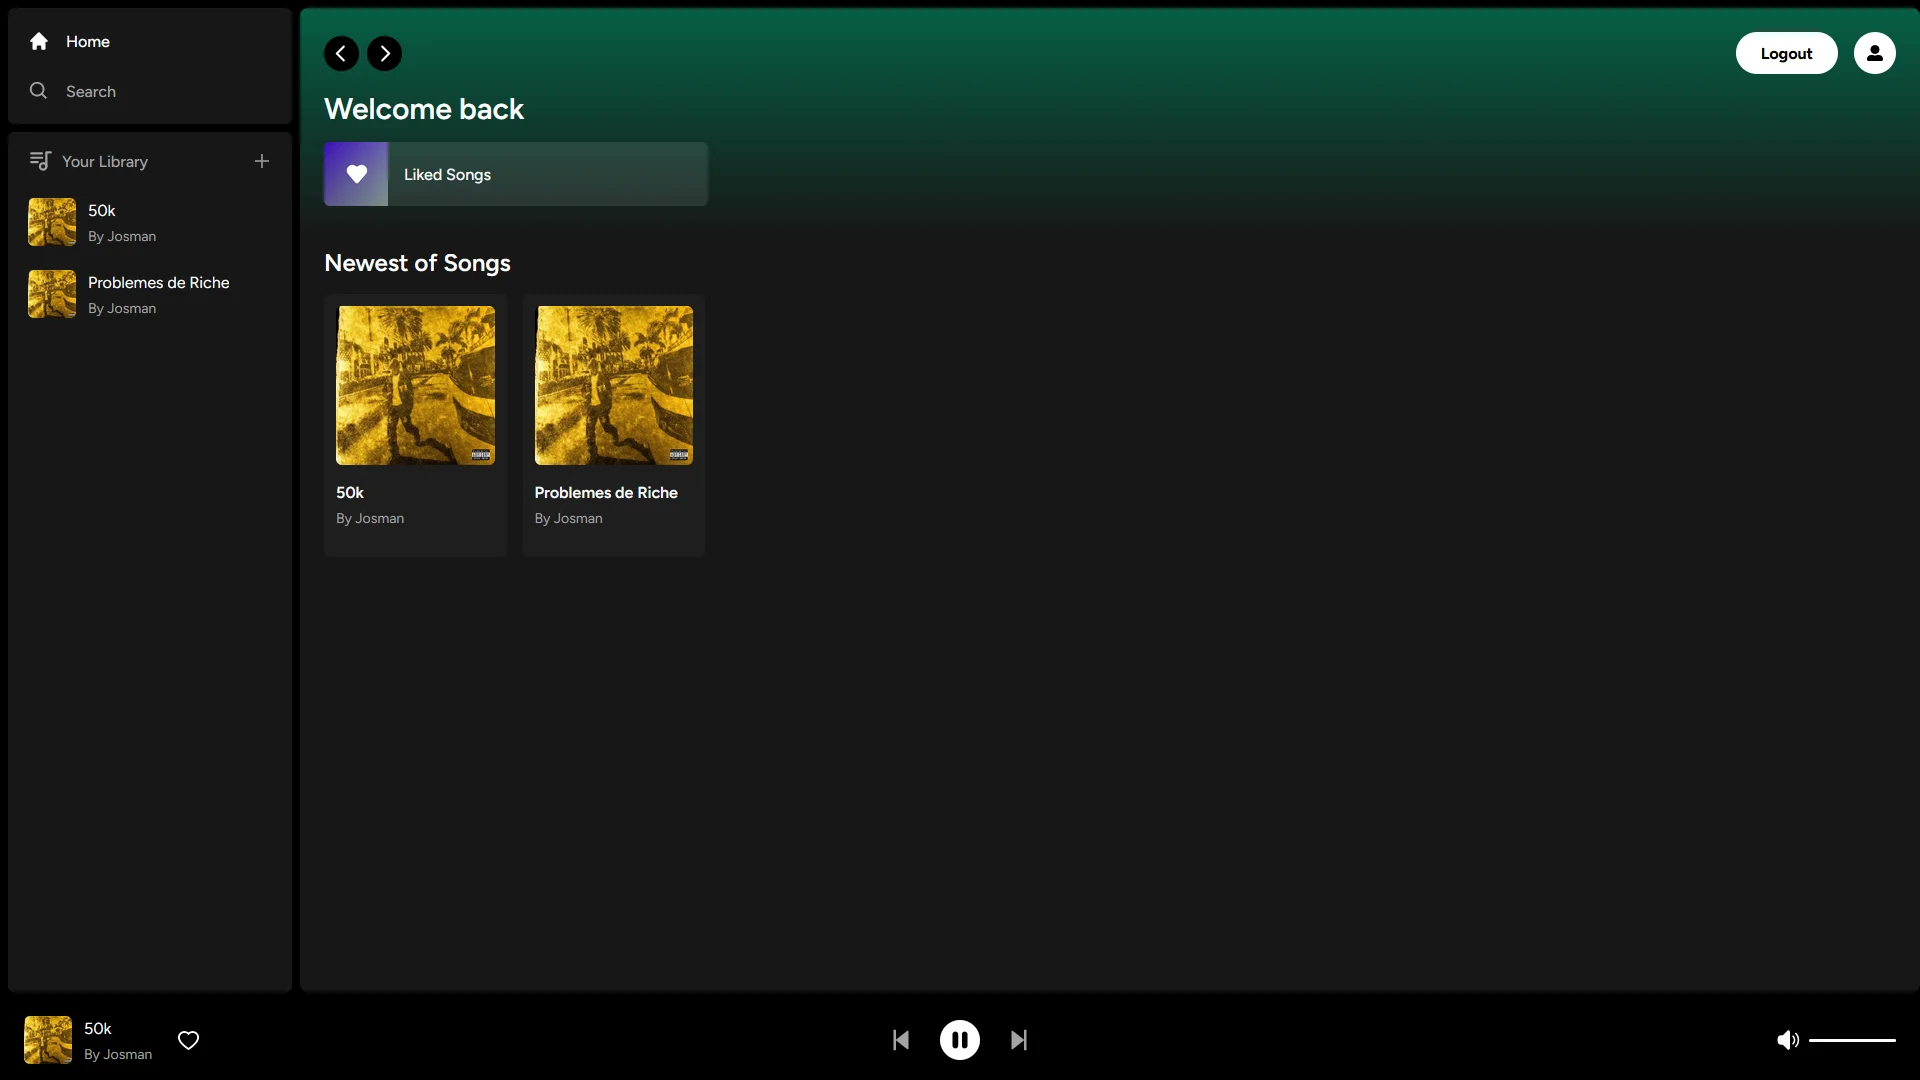This screenshot has height=1080, width=1920.
Task: Adjust the volume slider
Action: tap(1851, 1040)
